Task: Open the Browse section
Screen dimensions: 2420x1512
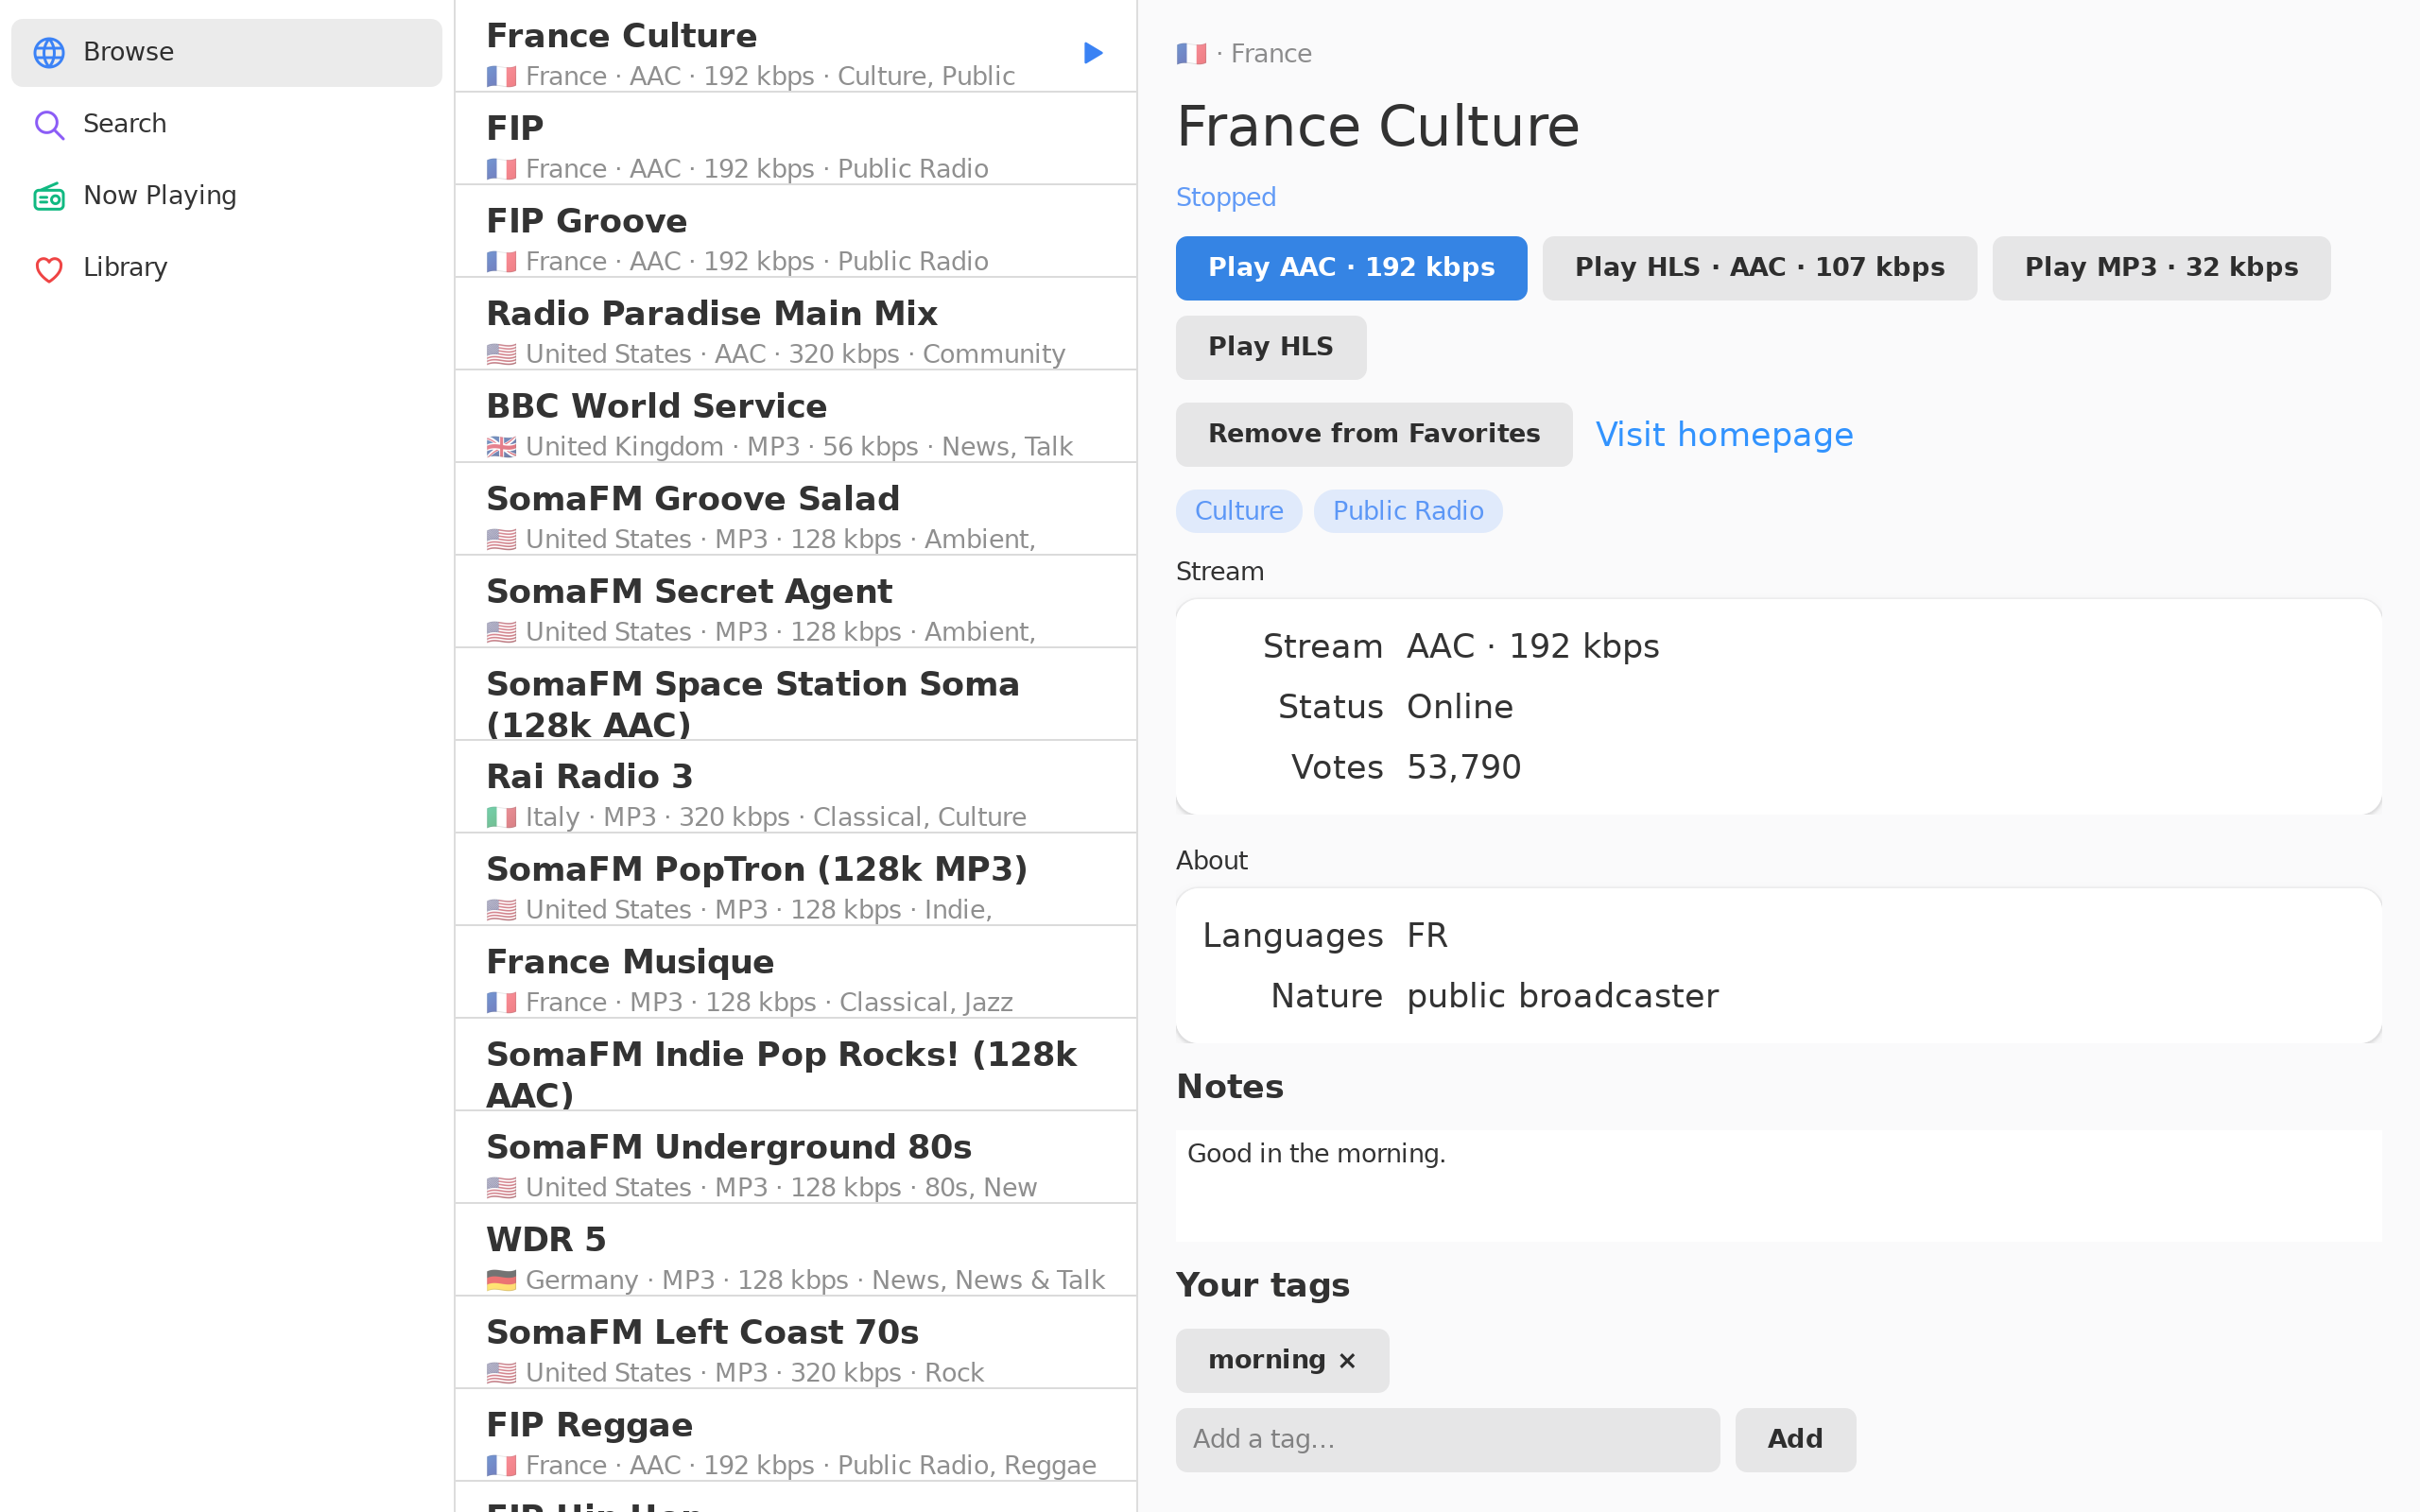Action: click(x=226, y=52)
